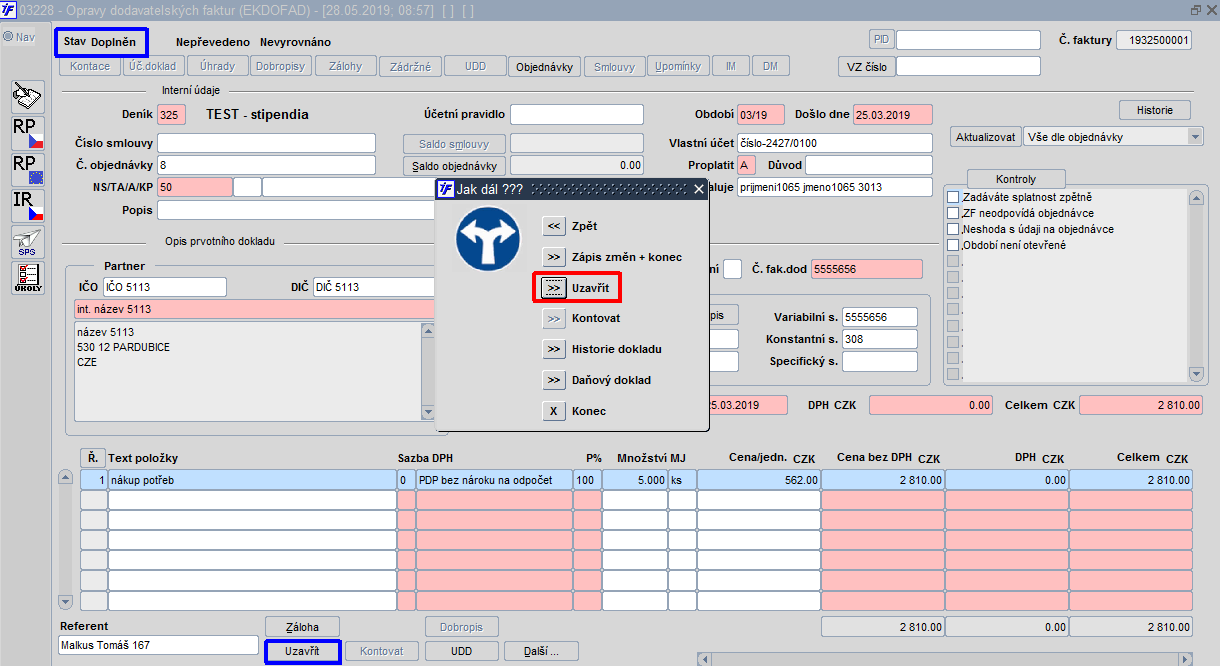Enable 'Období není otevřené' checkbox
The width and height of the screenshot is (1220, 666).
(953, 245)
